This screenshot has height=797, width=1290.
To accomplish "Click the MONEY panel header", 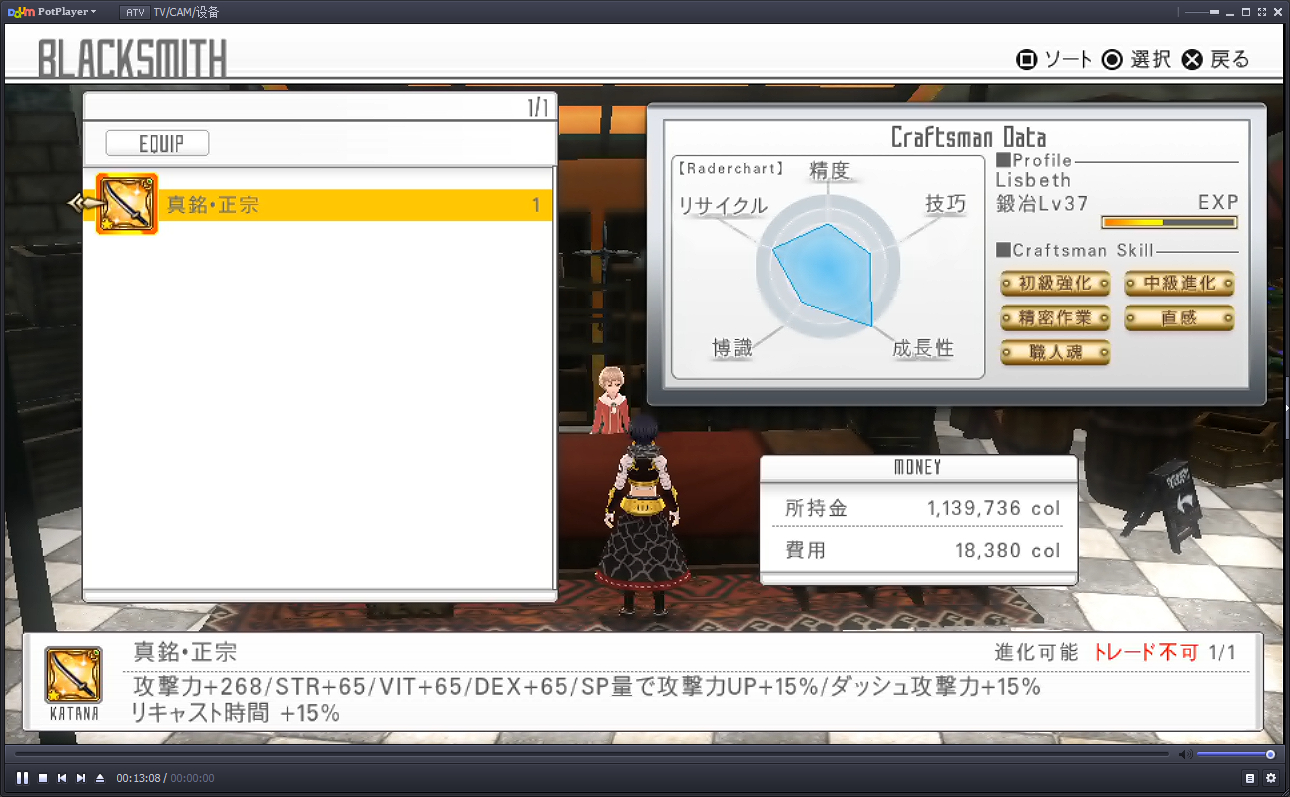I will 917,467.
